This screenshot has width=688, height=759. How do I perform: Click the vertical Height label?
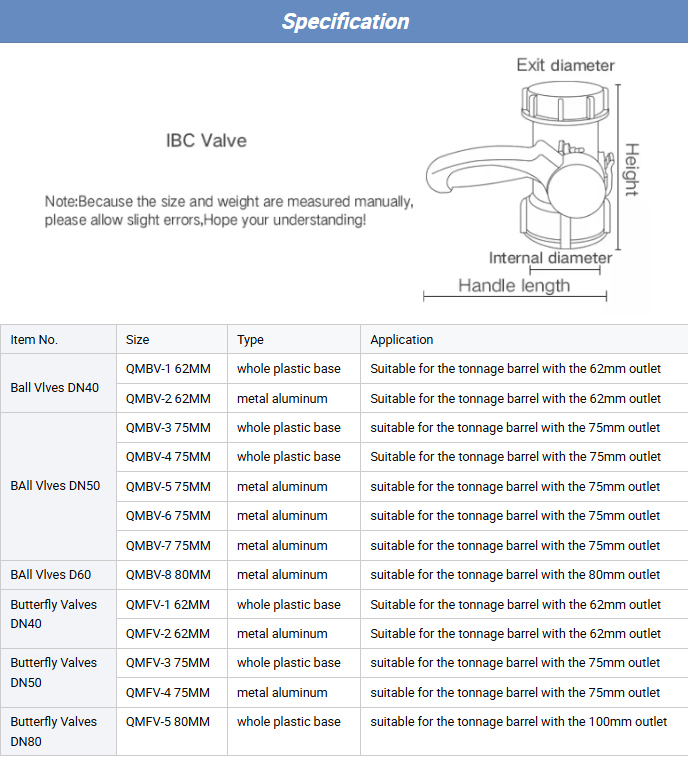(631, 169)
